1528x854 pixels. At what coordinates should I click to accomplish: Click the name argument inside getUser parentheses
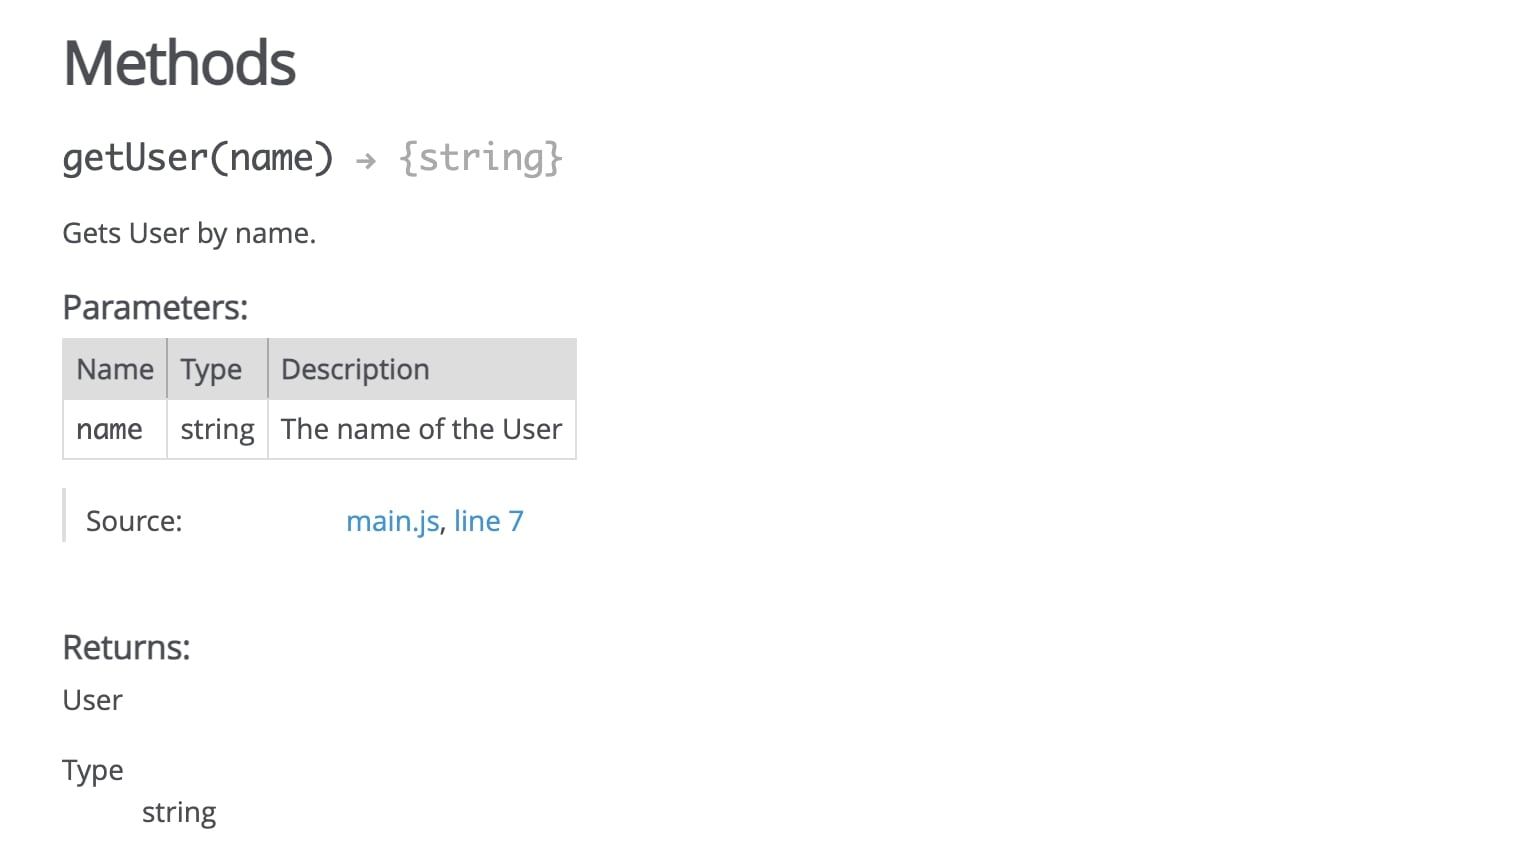(x=271, y=158)
